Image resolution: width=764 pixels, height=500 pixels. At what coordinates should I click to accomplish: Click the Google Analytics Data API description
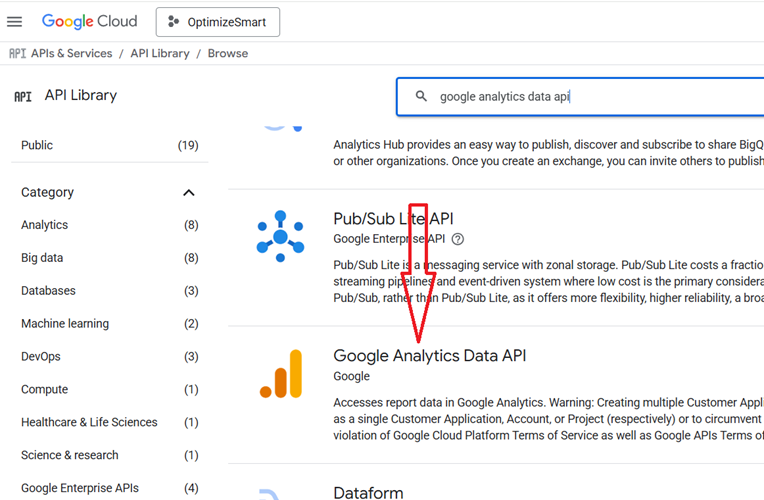549,419
